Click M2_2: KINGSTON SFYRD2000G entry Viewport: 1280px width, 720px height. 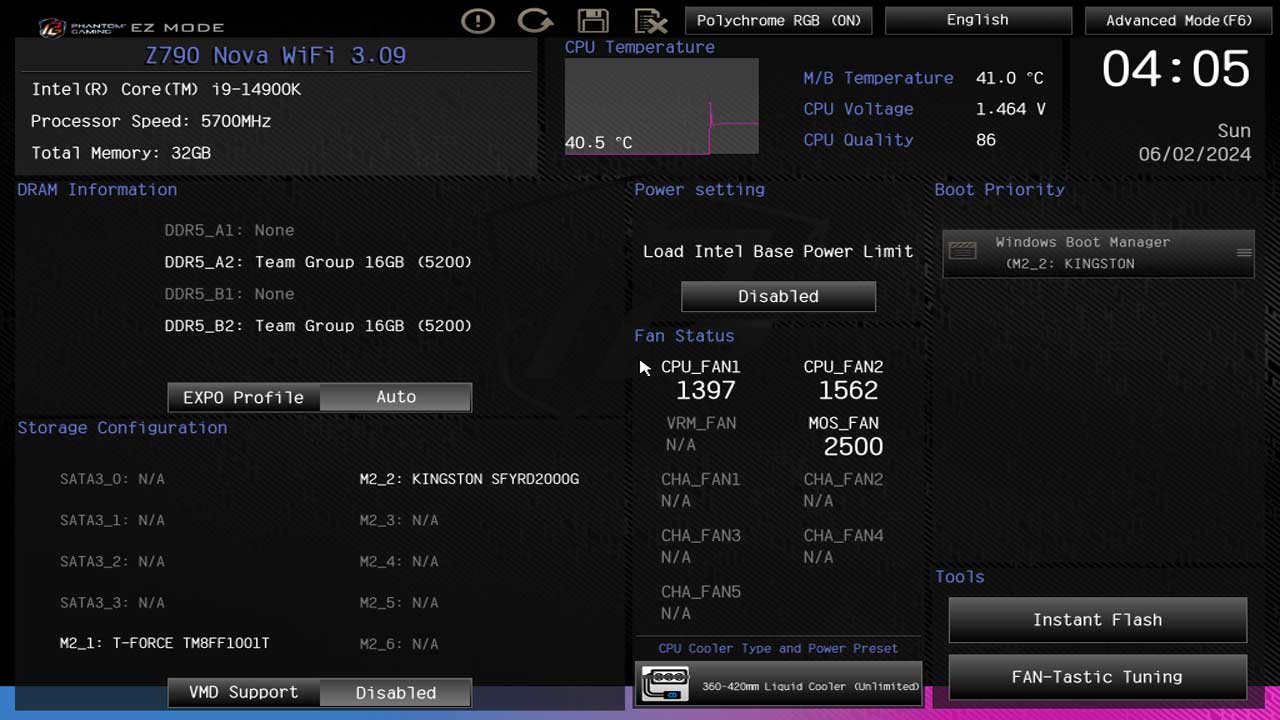469,479
